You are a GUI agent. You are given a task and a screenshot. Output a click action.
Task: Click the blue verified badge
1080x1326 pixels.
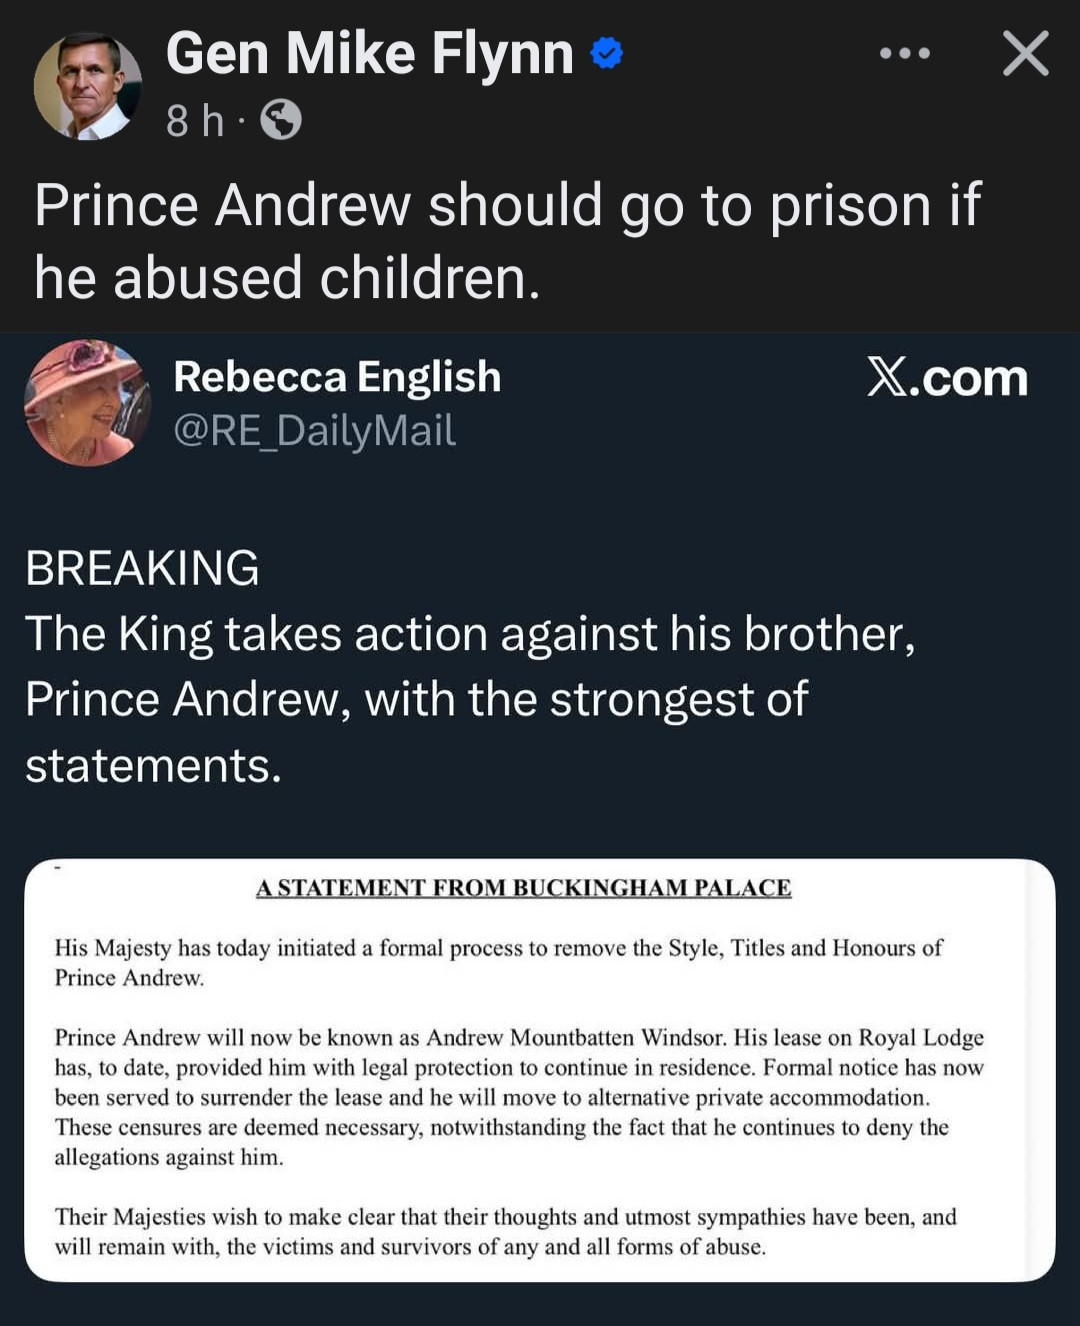click(x=607, y=53)
